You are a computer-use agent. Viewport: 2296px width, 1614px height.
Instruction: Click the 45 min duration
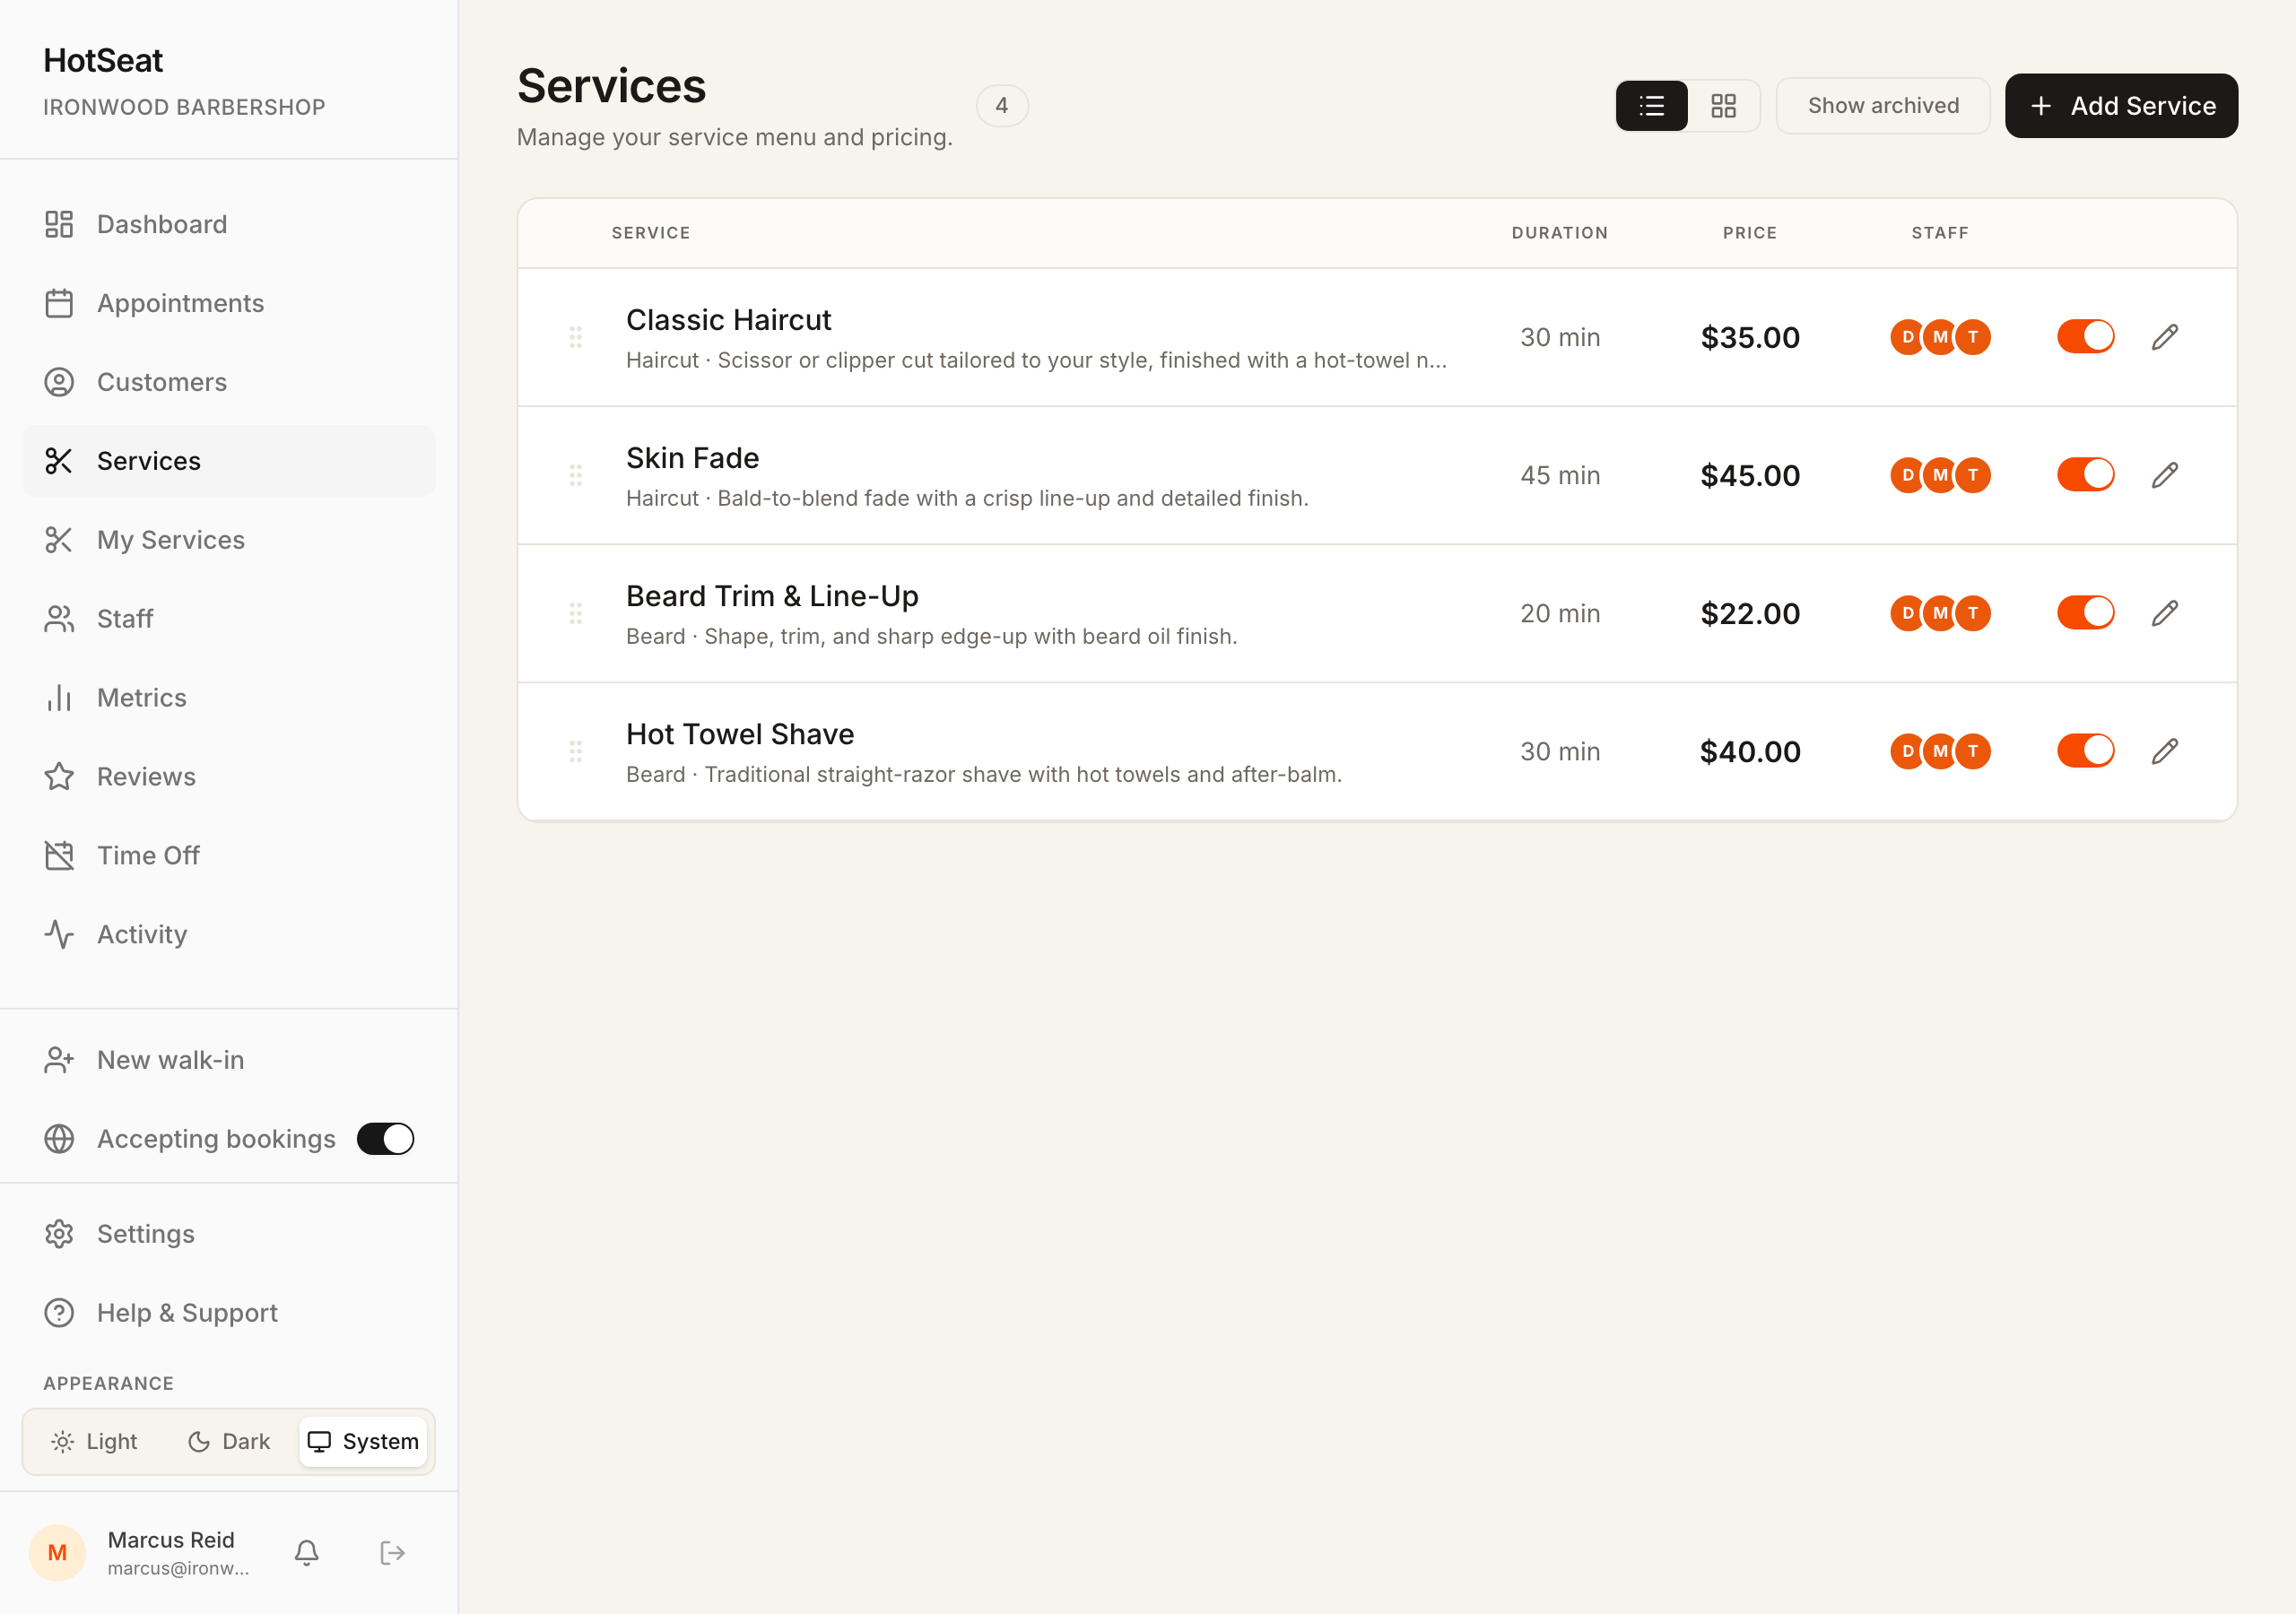pos(1560,475)
